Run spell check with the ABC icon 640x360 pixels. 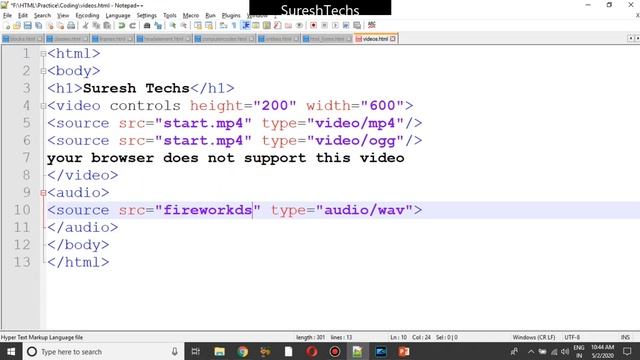point(371,26)
